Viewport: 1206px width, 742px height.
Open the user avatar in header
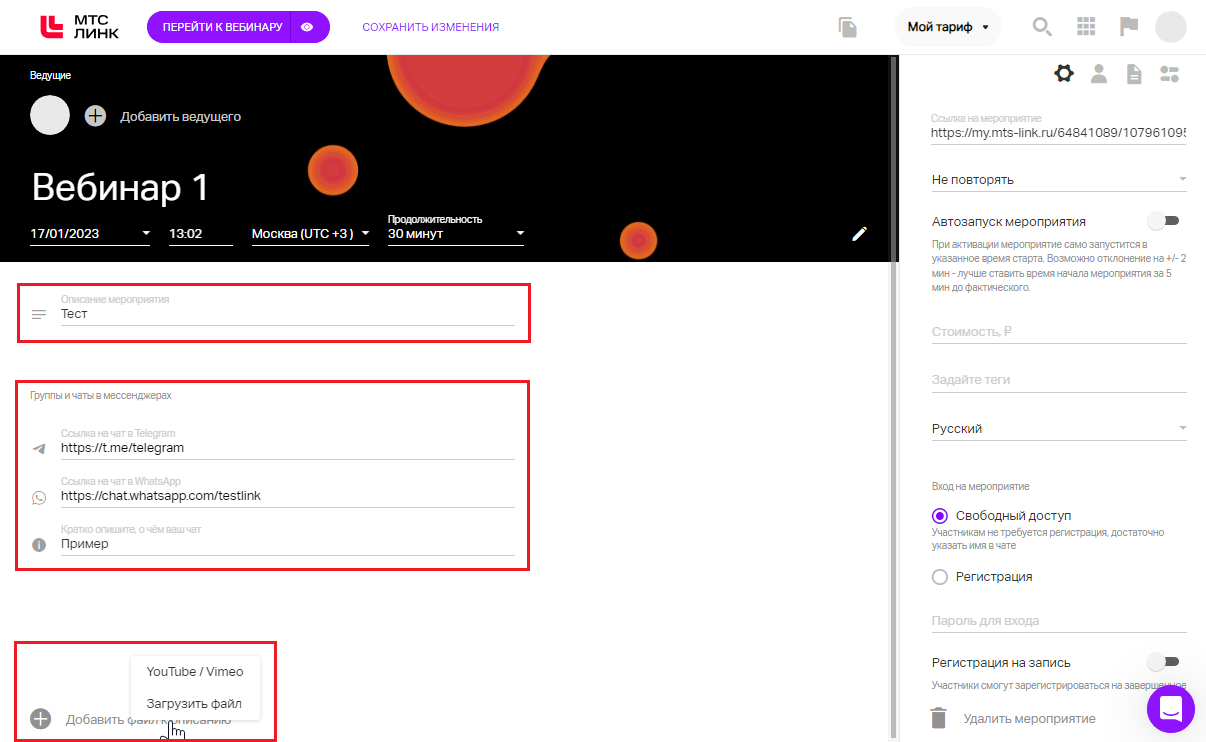[x=1171, y=27]
